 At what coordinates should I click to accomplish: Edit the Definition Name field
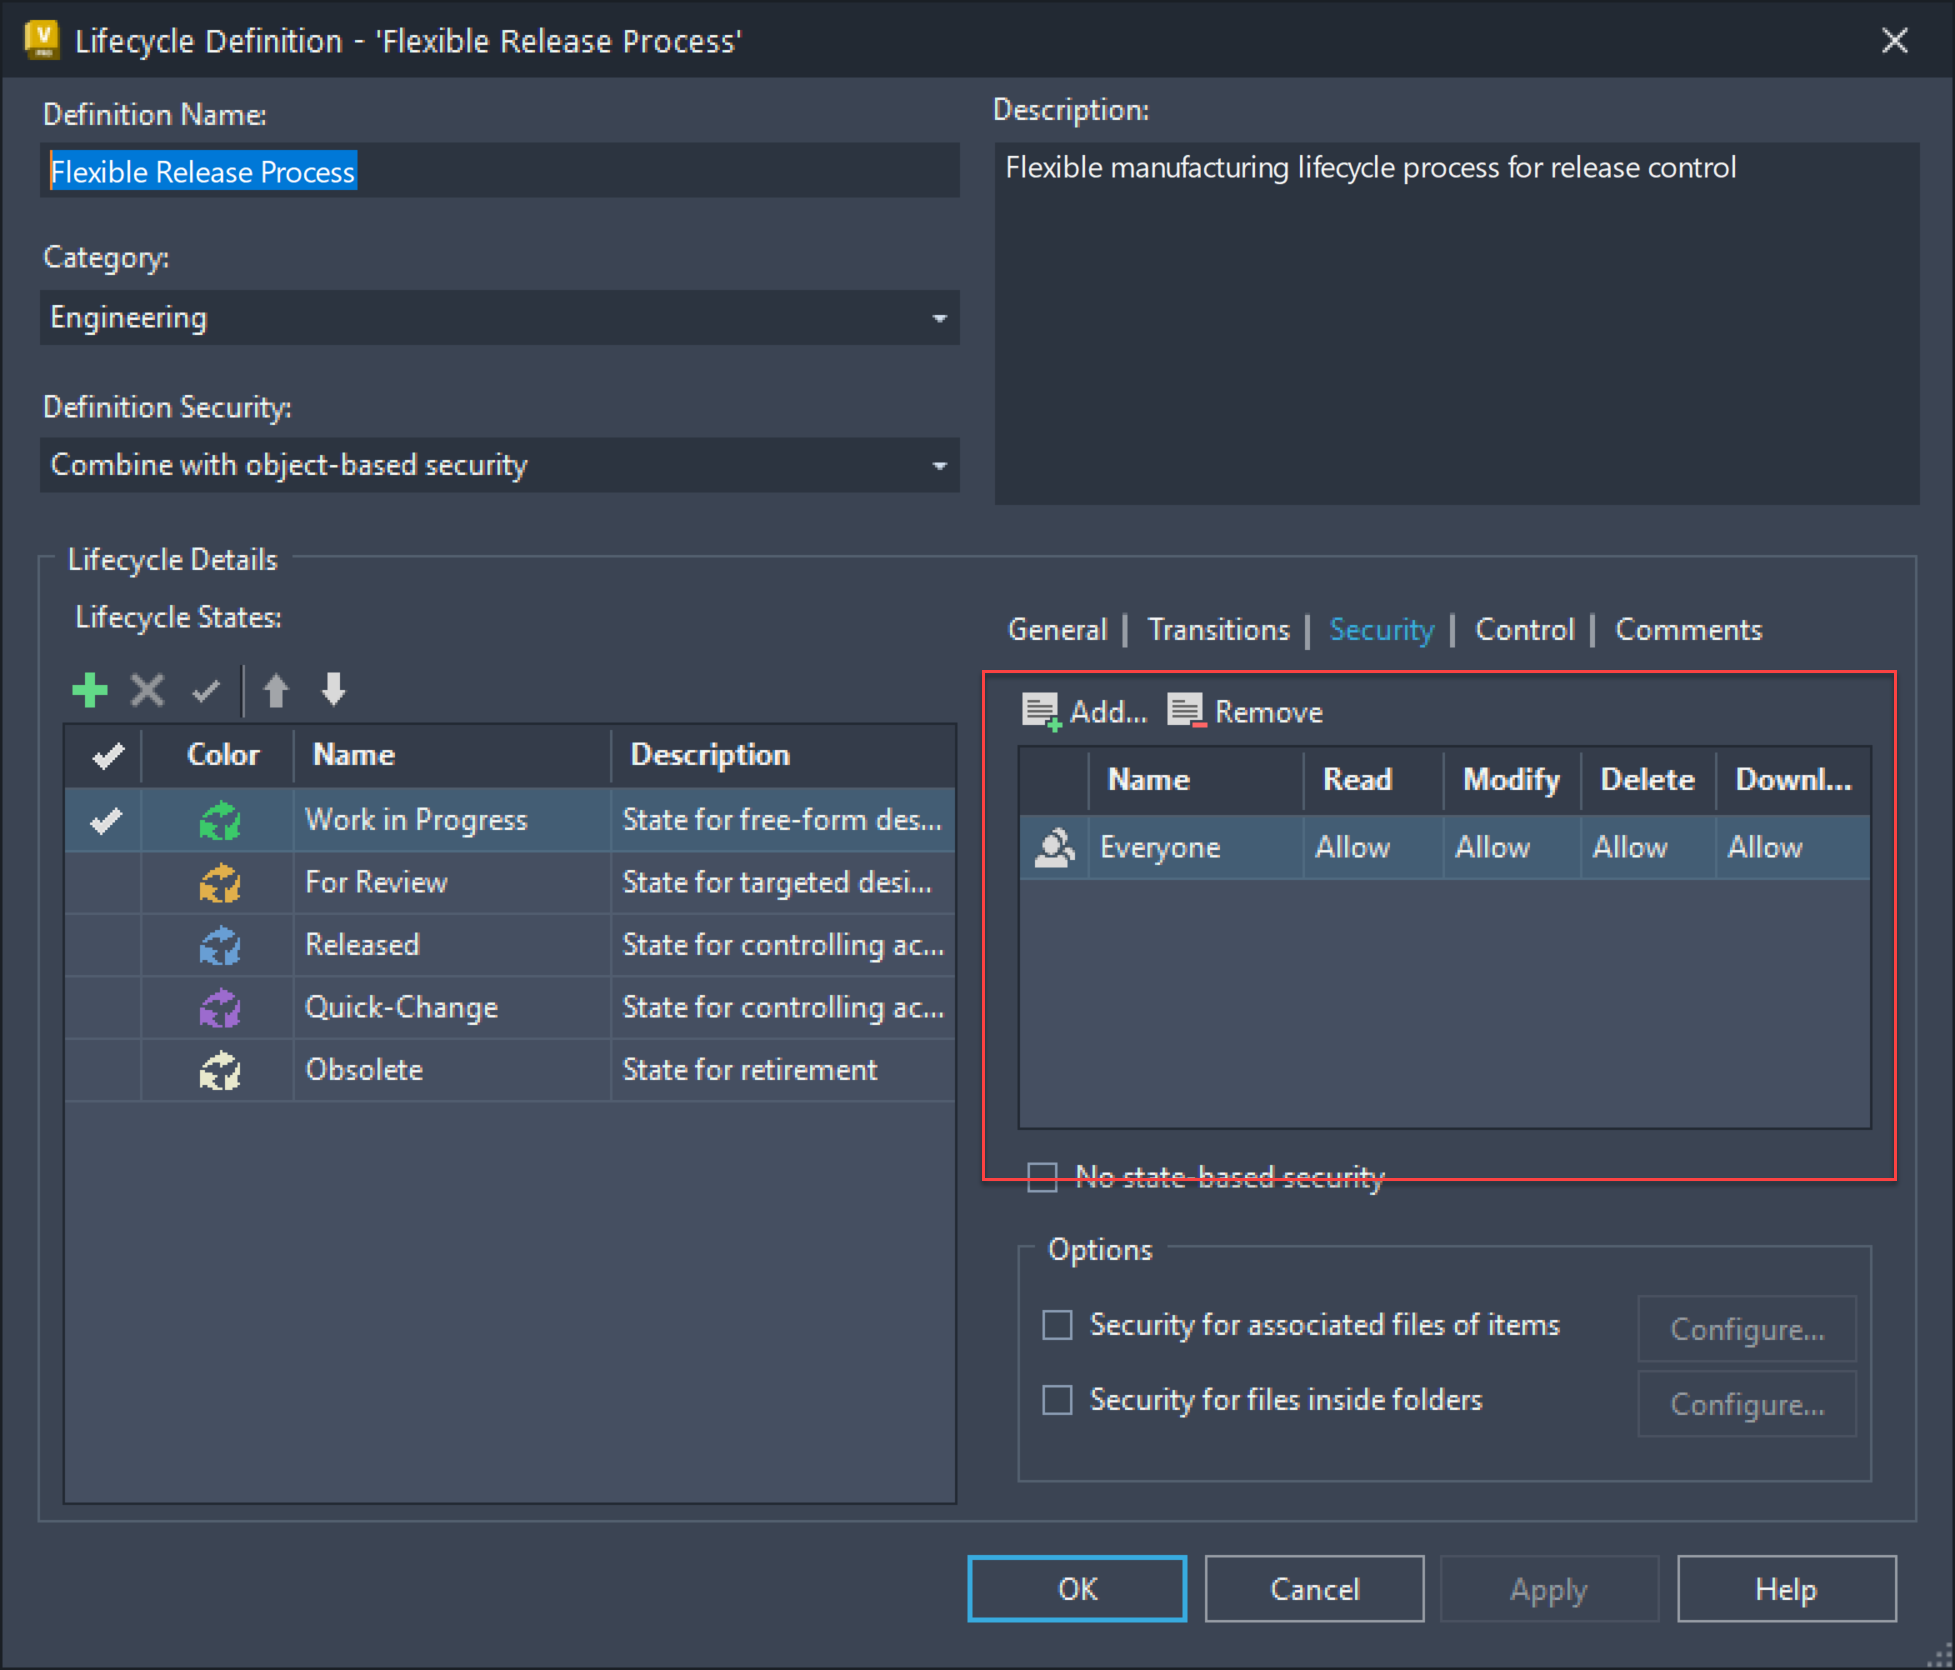click(500, 170)
